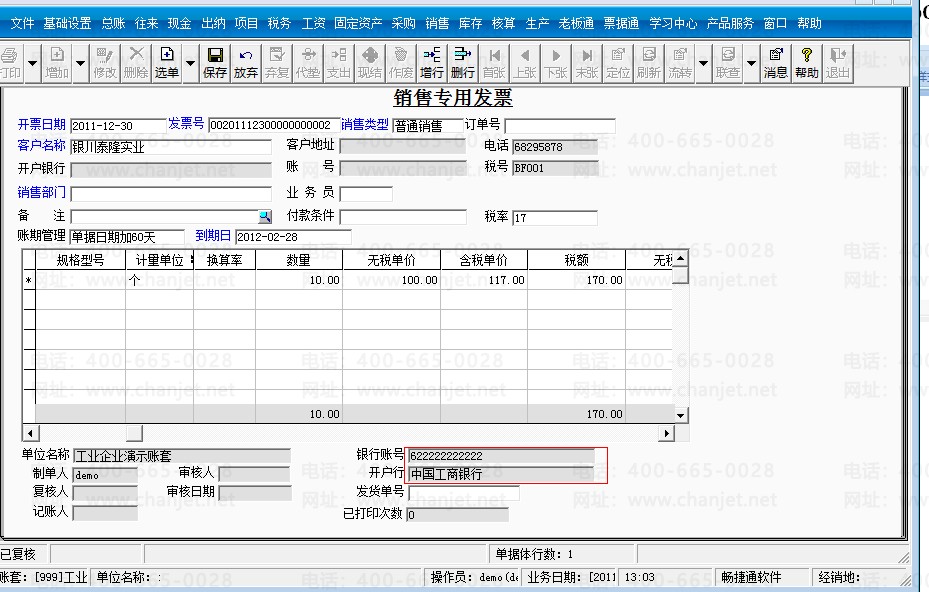Click the 保存 save toolbar icon
The width and height of the screenshot is (929, 592).
[214, 63]
